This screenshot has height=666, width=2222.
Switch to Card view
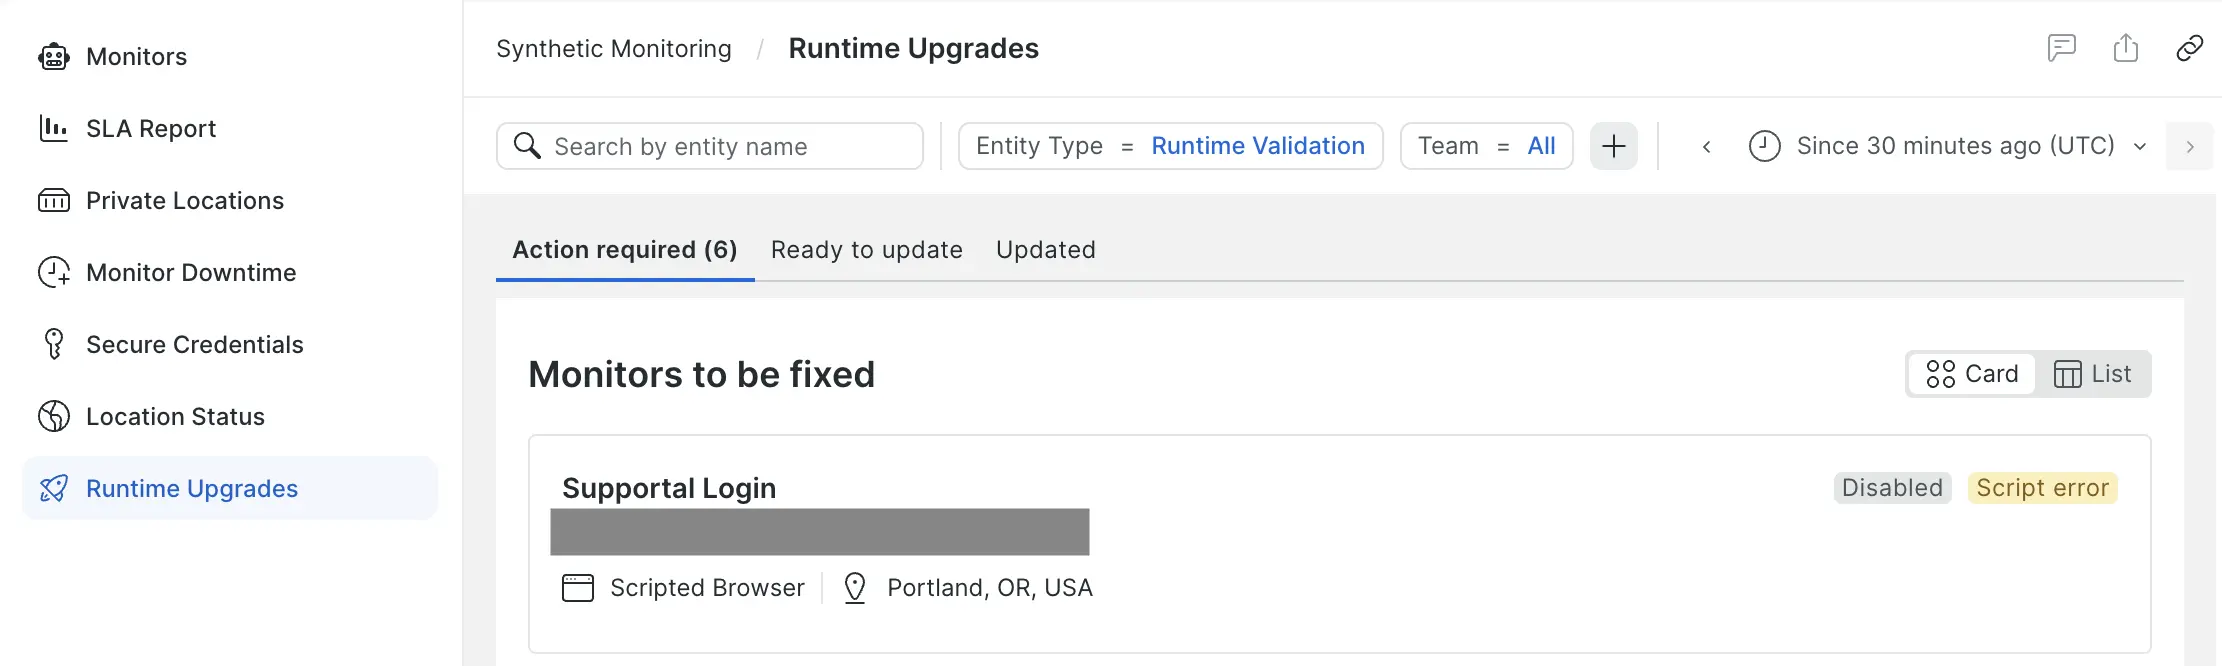[x=1972, y=374]
